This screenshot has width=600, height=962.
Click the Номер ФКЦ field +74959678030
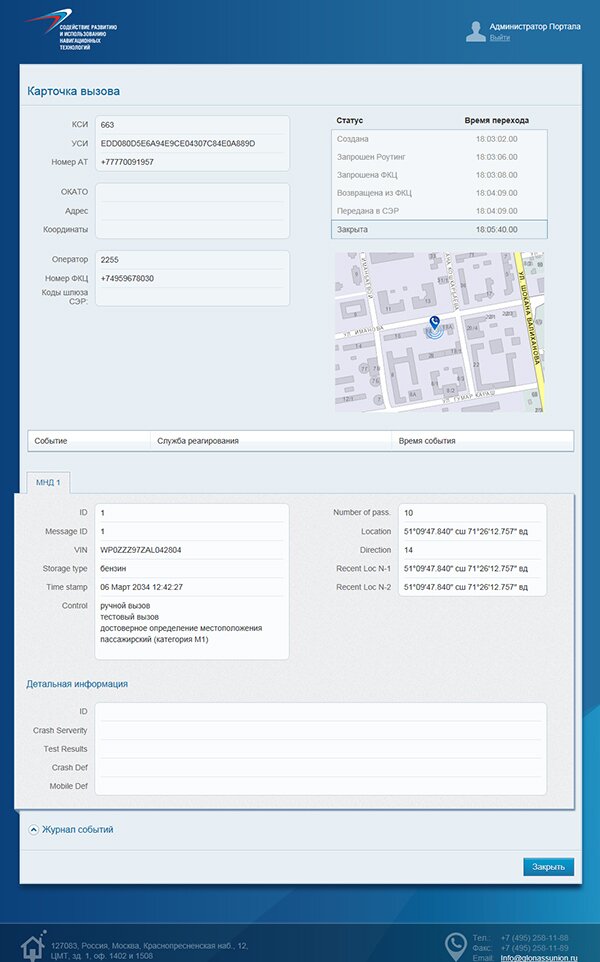(x=192, y=279)
